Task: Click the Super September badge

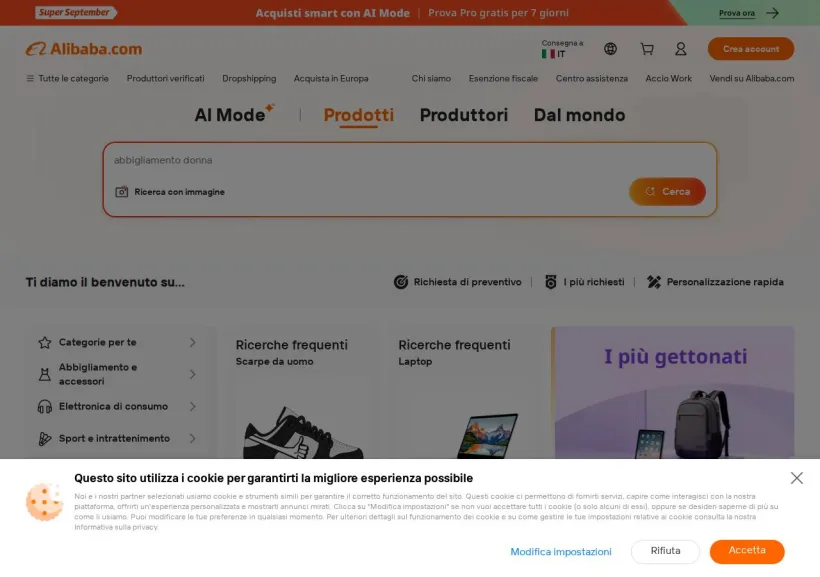Action: tap(76, 12)
